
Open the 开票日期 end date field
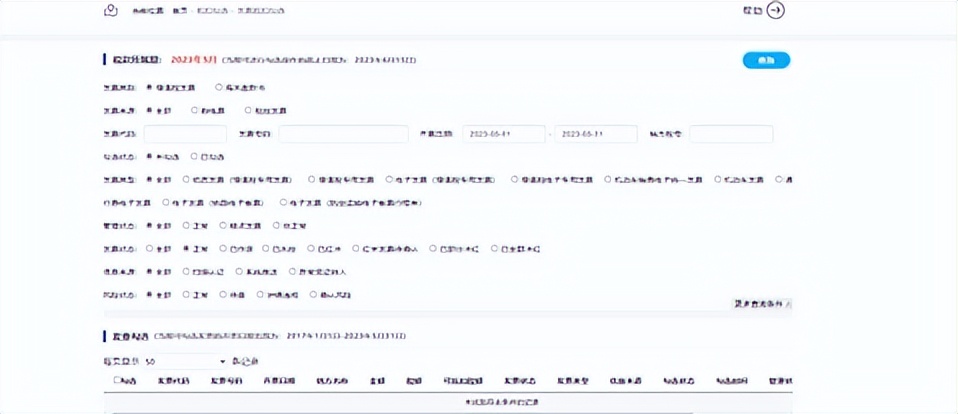coord(596,134)
